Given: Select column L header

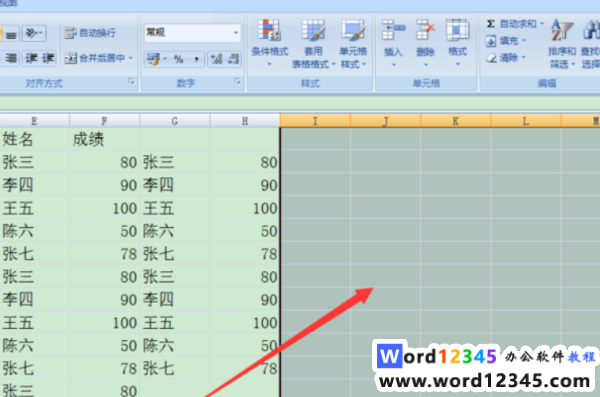Looking at the screenshot, I should tap(526, 121).
